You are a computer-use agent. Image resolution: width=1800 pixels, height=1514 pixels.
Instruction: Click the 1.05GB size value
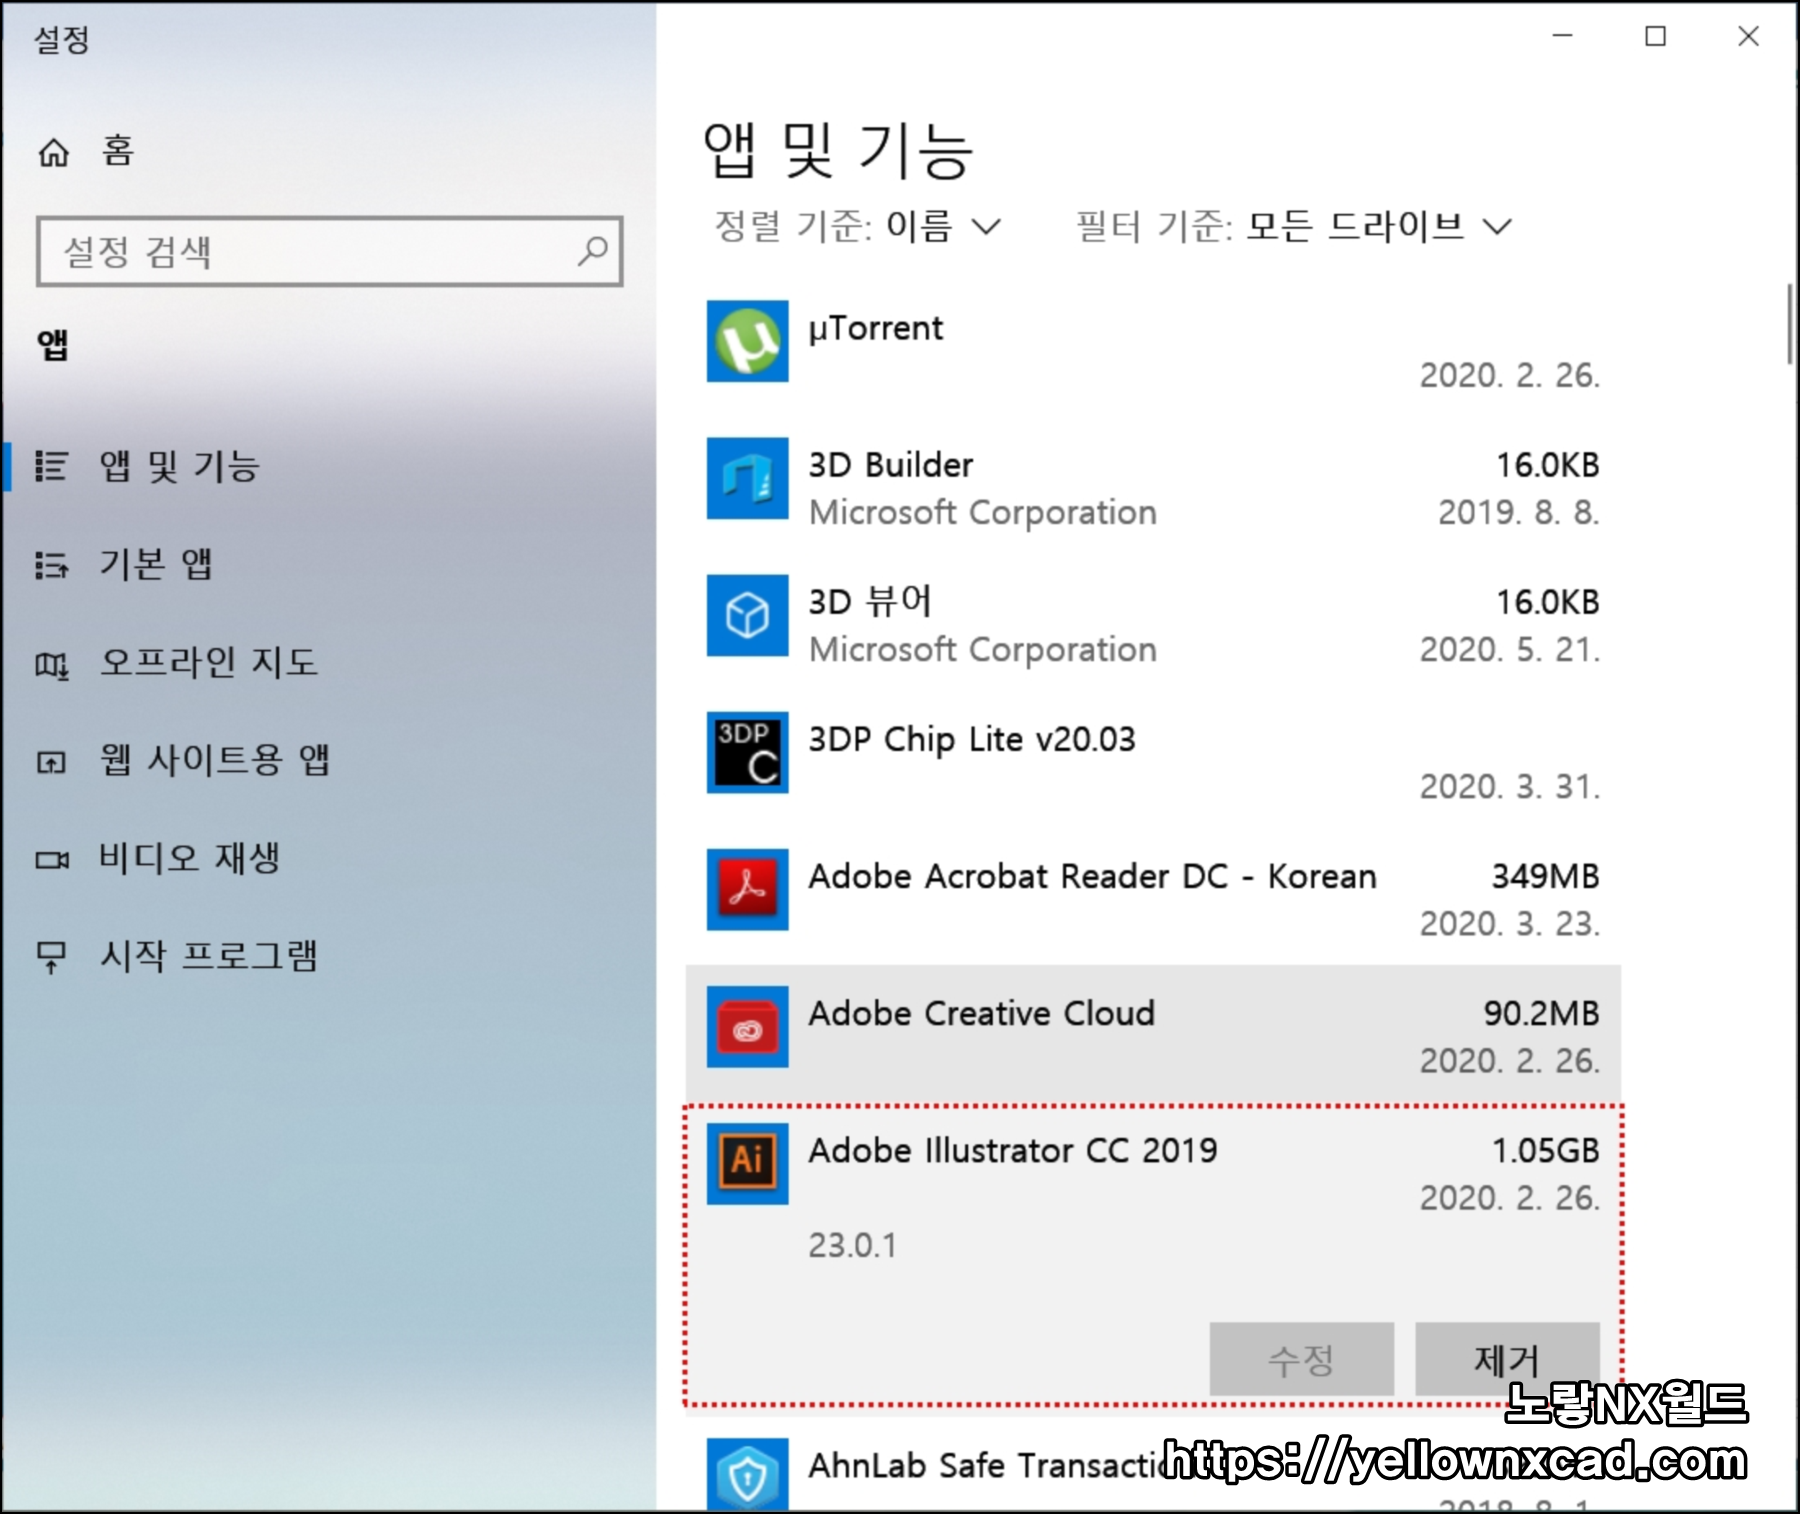[x=1545, y=1150]
